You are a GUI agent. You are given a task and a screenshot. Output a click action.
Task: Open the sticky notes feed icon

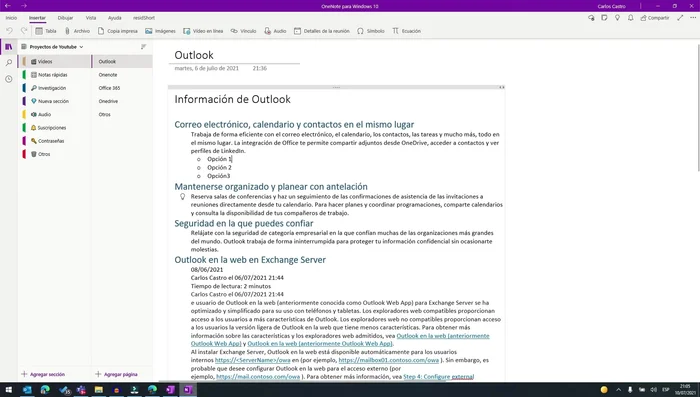coord(604,18)
